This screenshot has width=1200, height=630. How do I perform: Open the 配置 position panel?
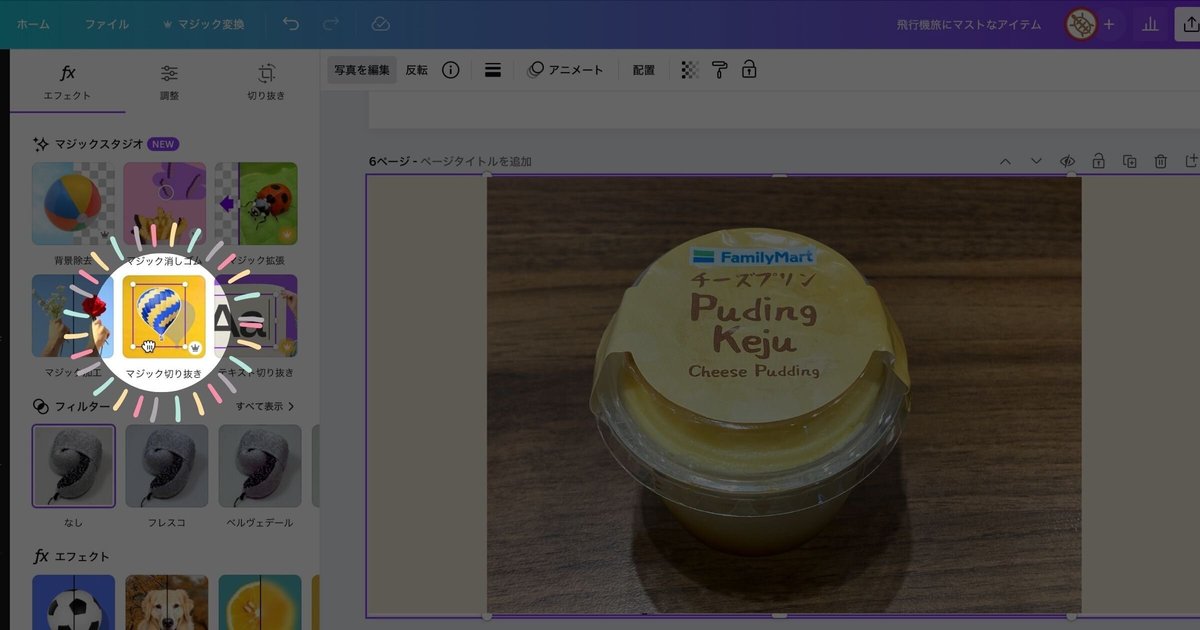[644, 70]
